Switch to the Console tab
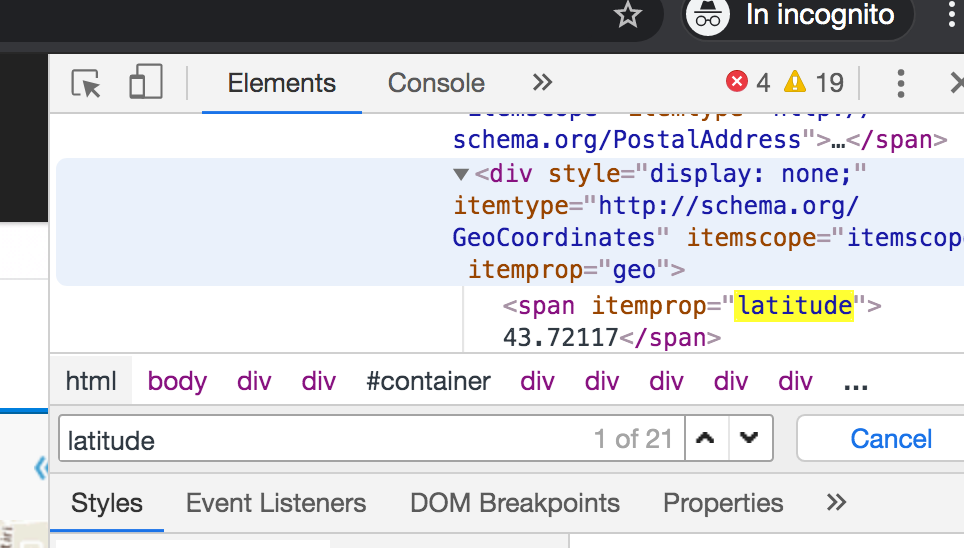Viewport: 964px width, 548px height. click(436, 83)
